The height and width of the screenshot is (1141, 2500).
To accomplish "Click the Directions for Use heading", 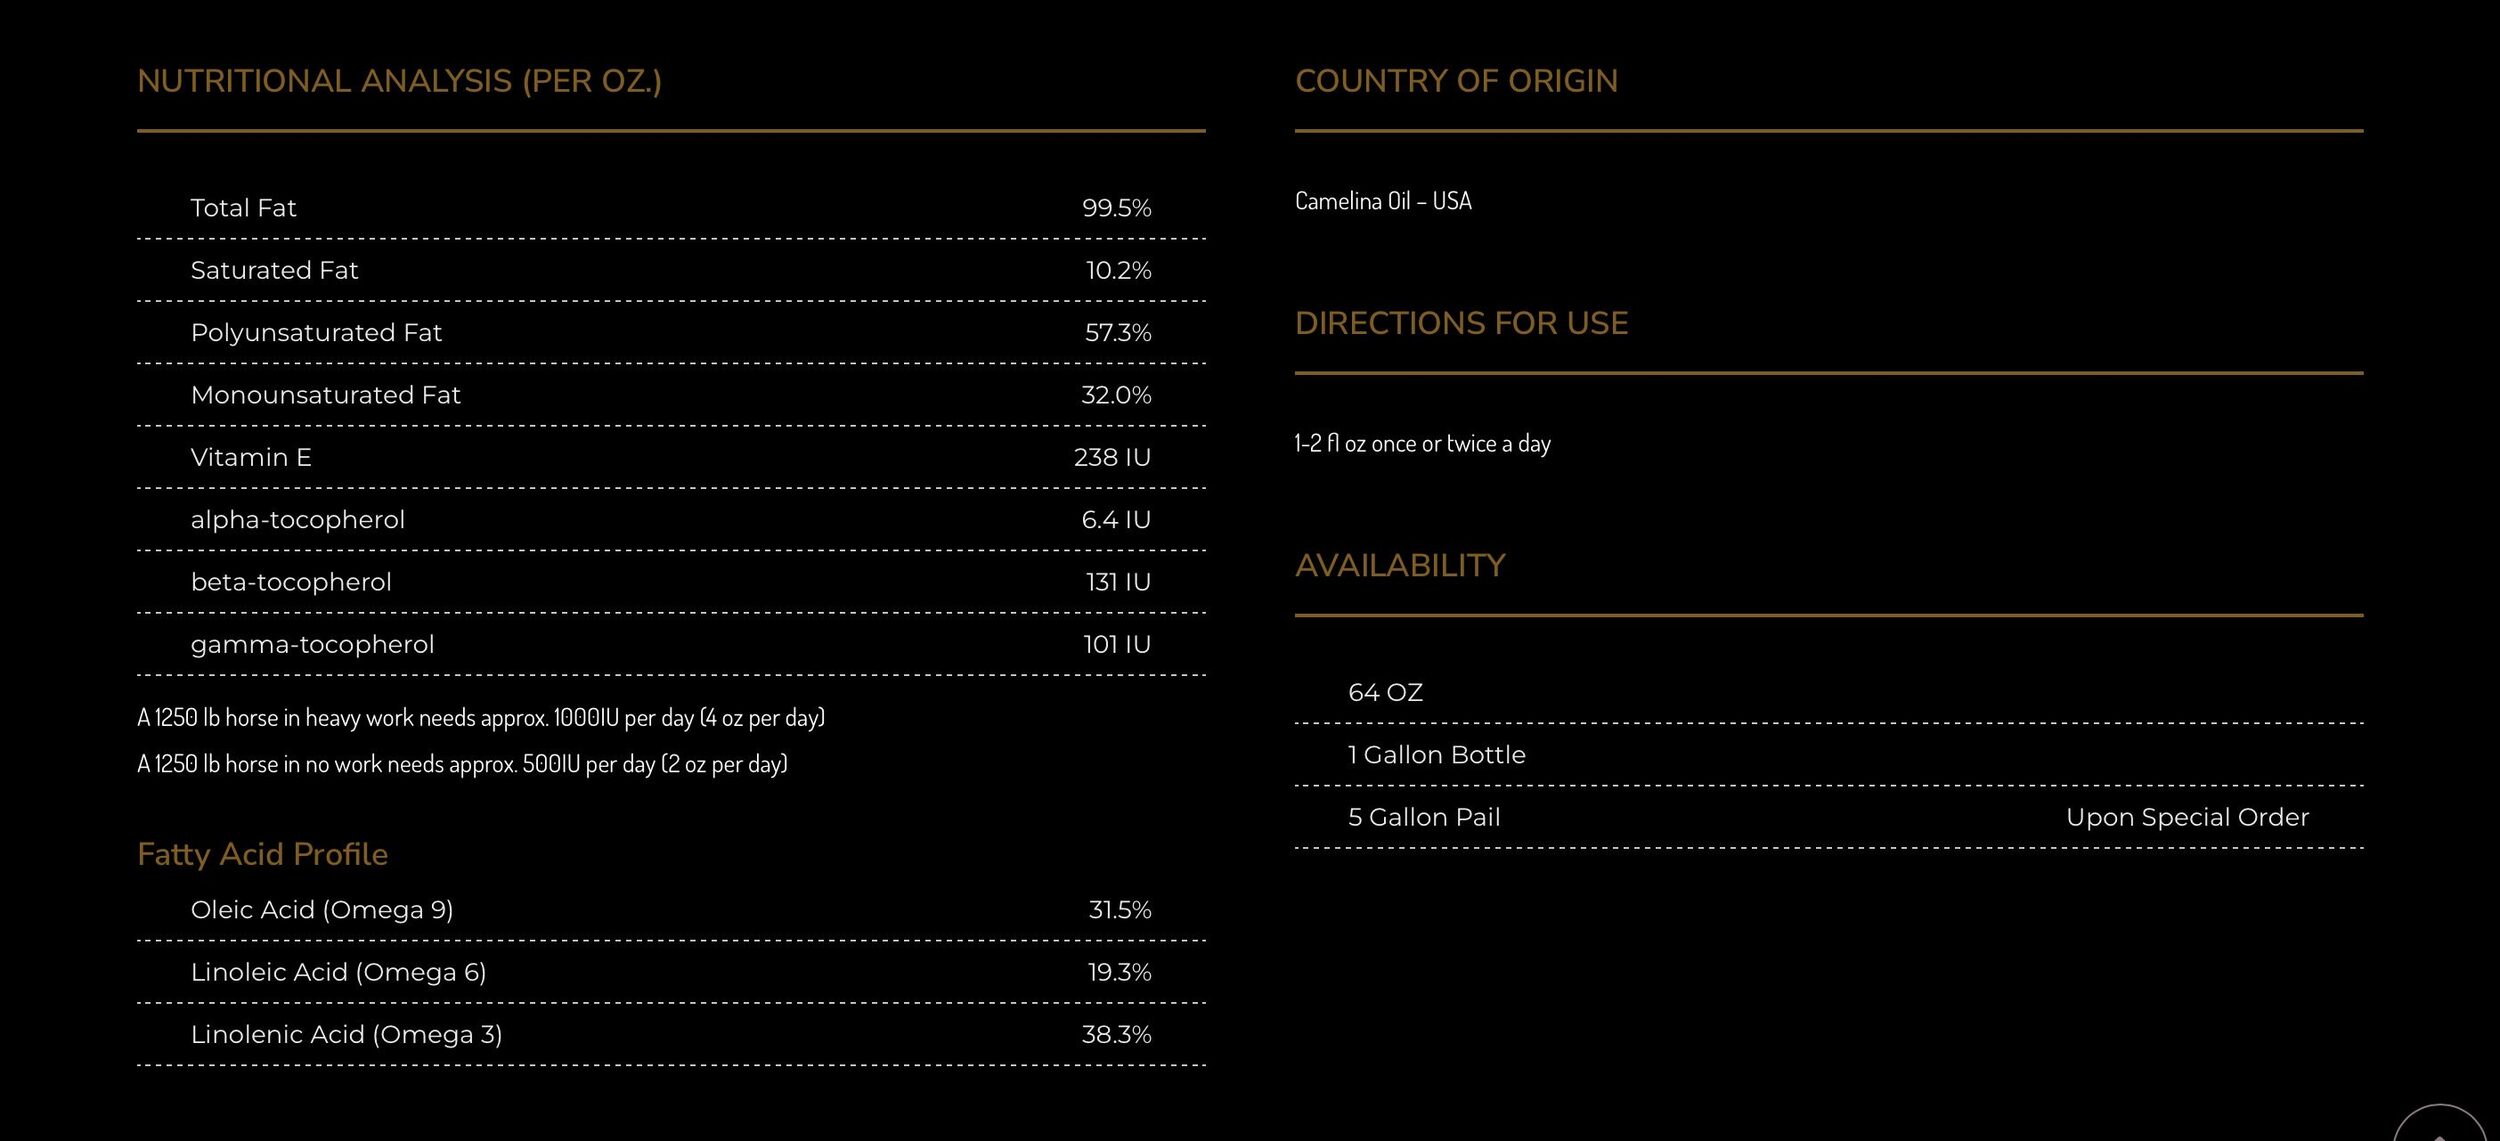I will pyautogui.click(x=1461, y=323).
